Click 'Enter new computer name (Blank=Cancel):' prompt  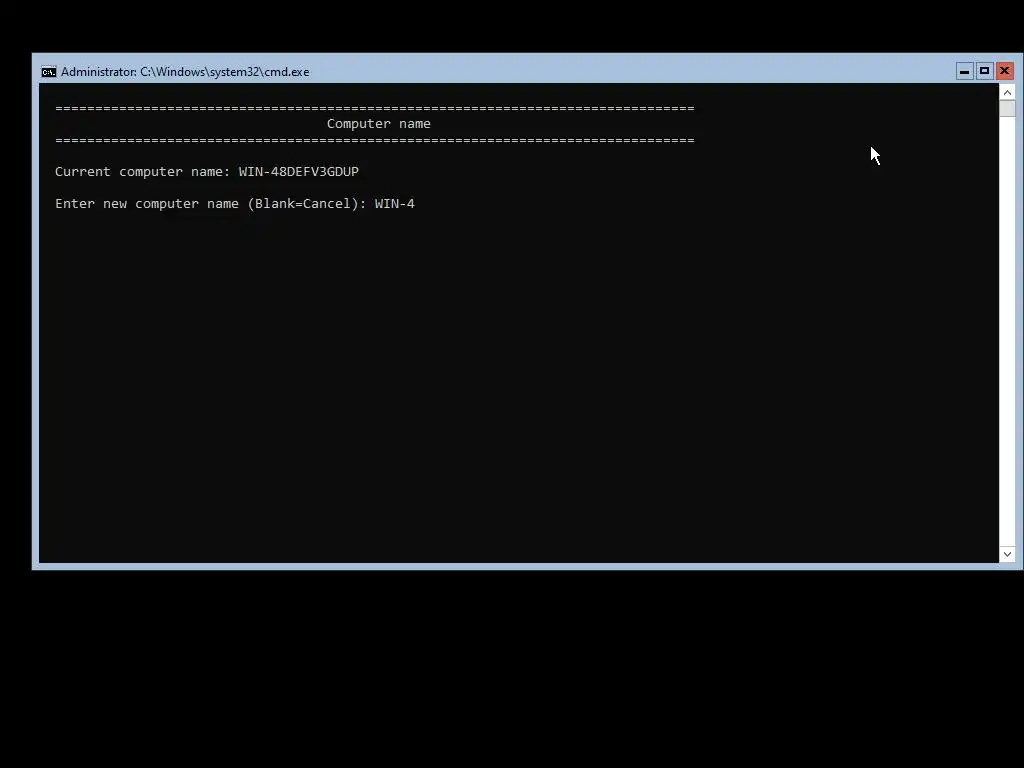click(211, 204)
